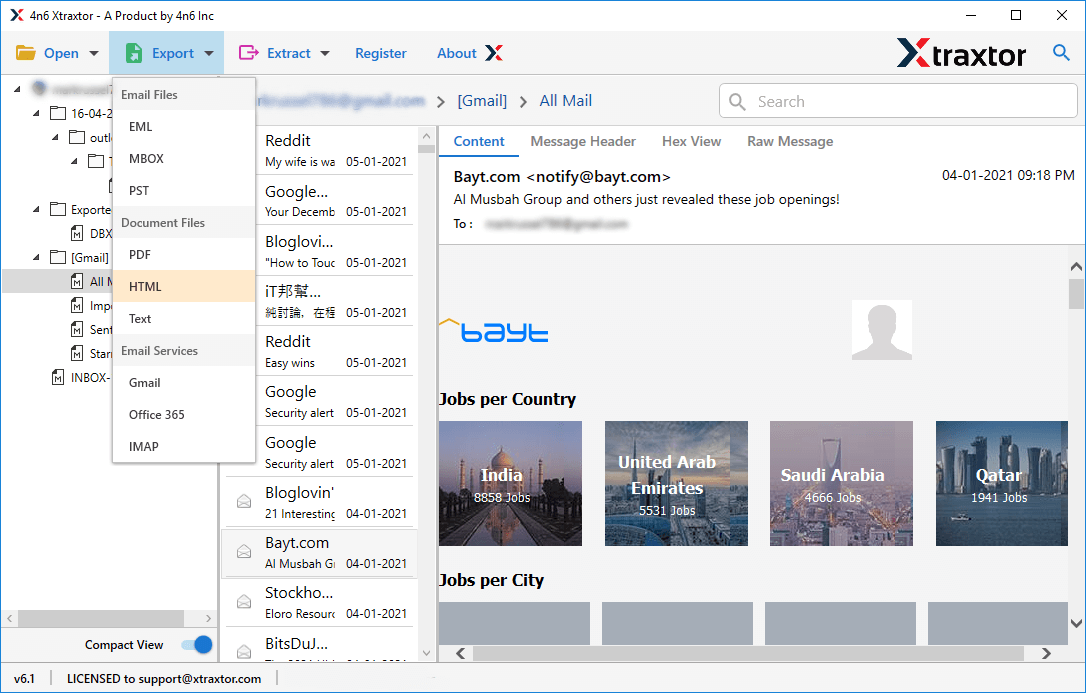The width and height of the screenshot is (1086, 693).
Task: Collapse the [Gmail] tree node
Action: tap(36, 258)
